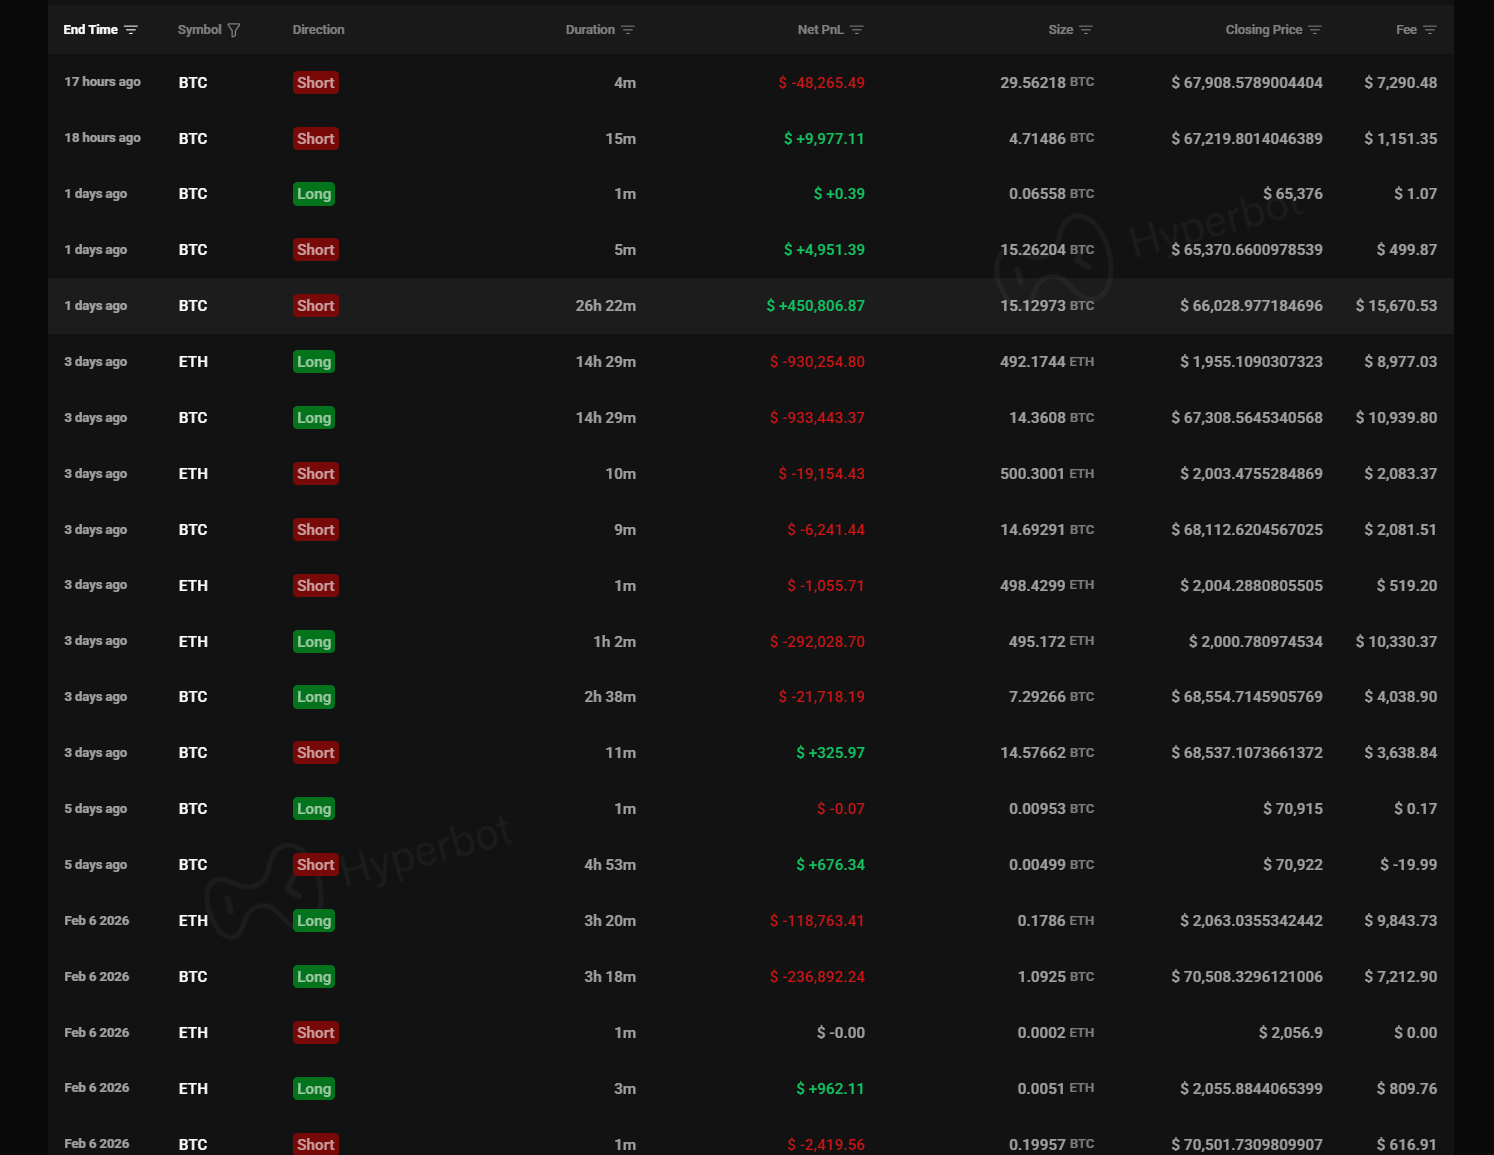Click the closing price $ 70,922

(x=1292, y=865)
